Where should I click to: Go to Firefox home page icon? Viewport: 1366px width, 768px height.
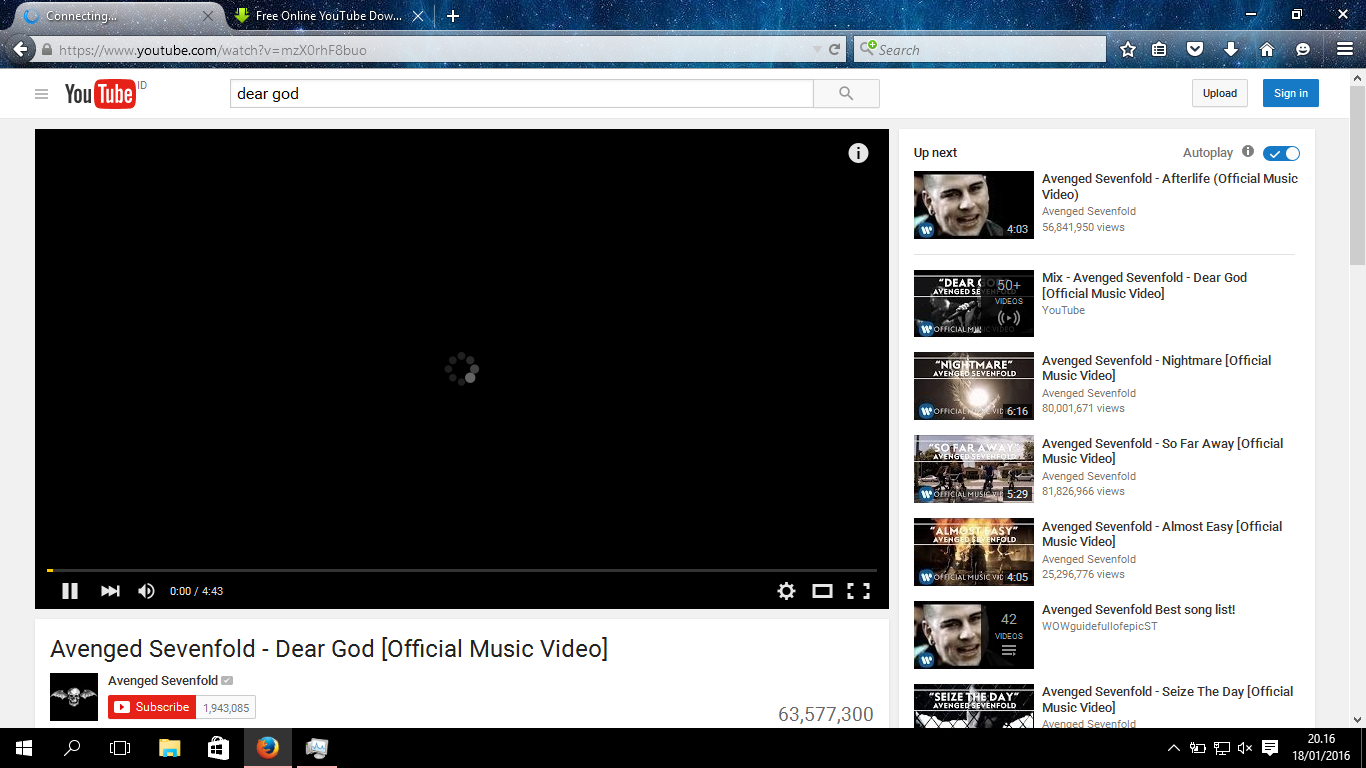[x=1266, y=50]
